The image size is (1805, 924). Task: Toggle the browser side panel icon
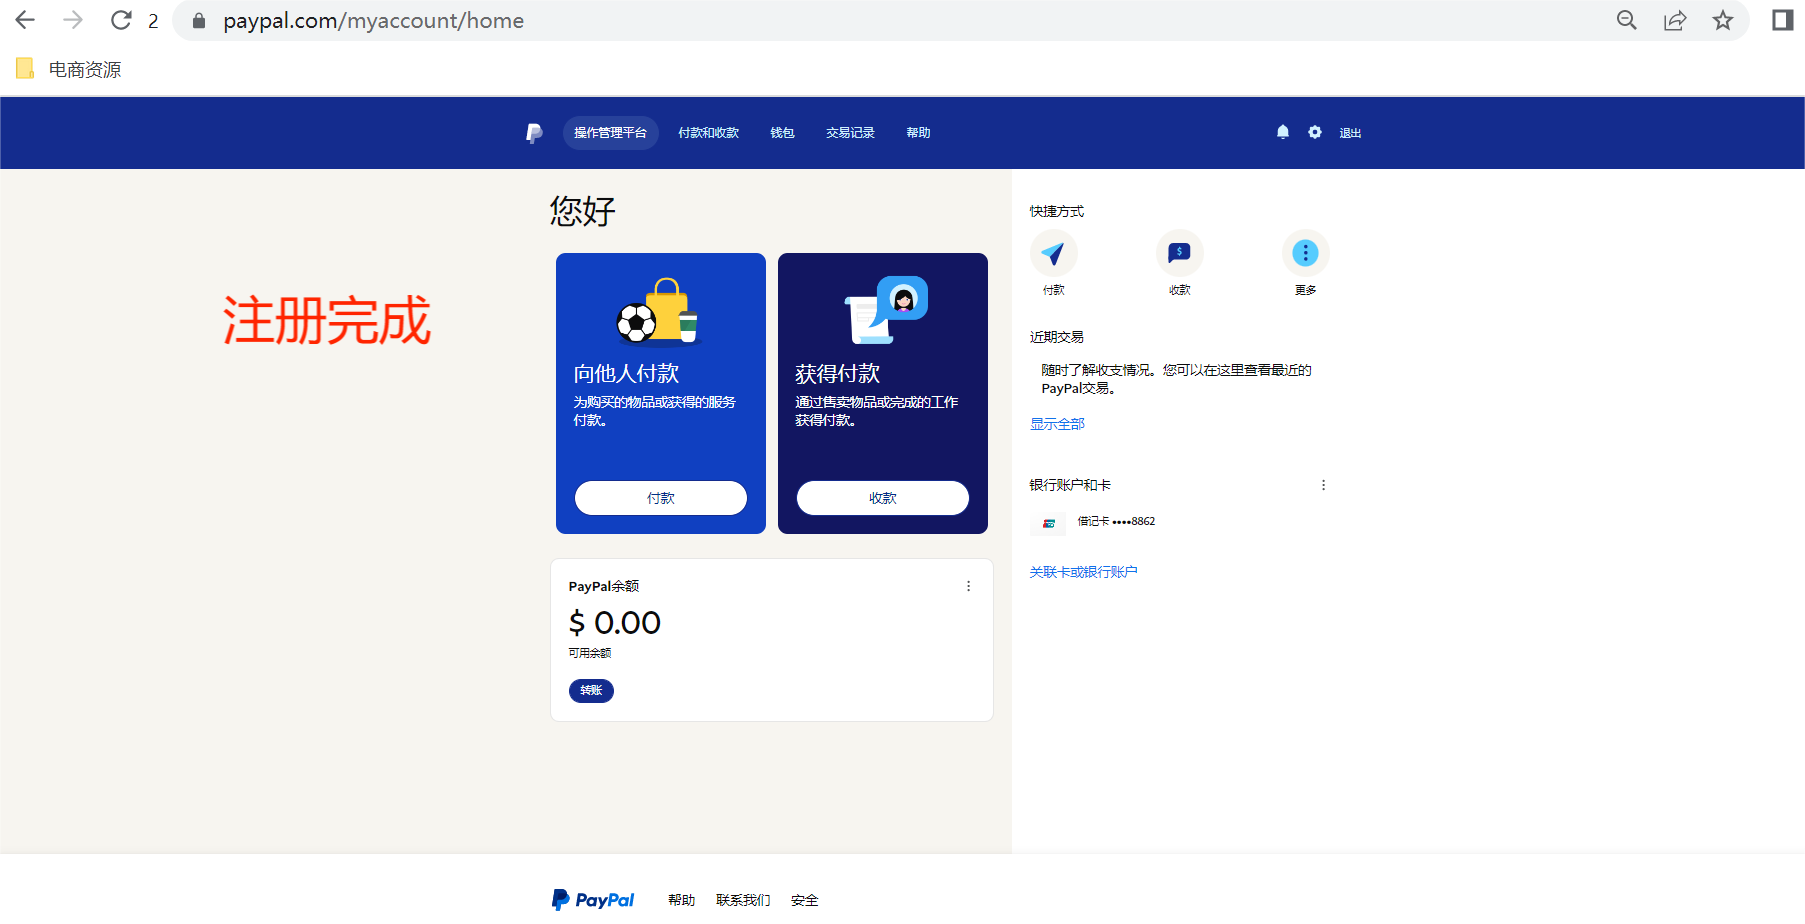pos(1782,20)
